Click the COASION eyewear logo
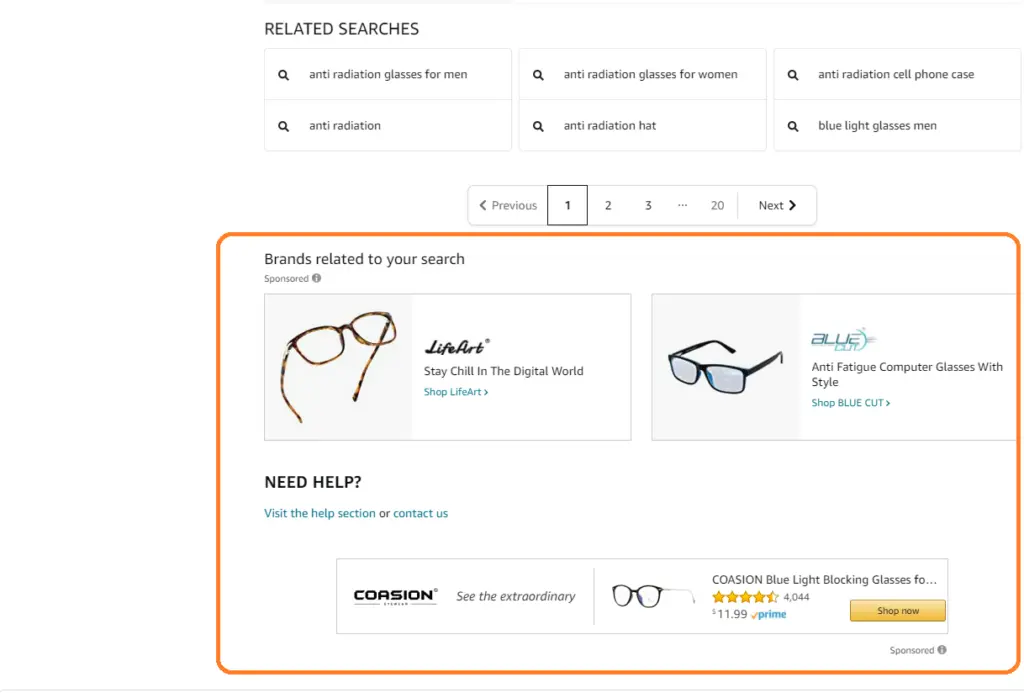The height and width of the screenshot is (693, 1024). [395, 597]
